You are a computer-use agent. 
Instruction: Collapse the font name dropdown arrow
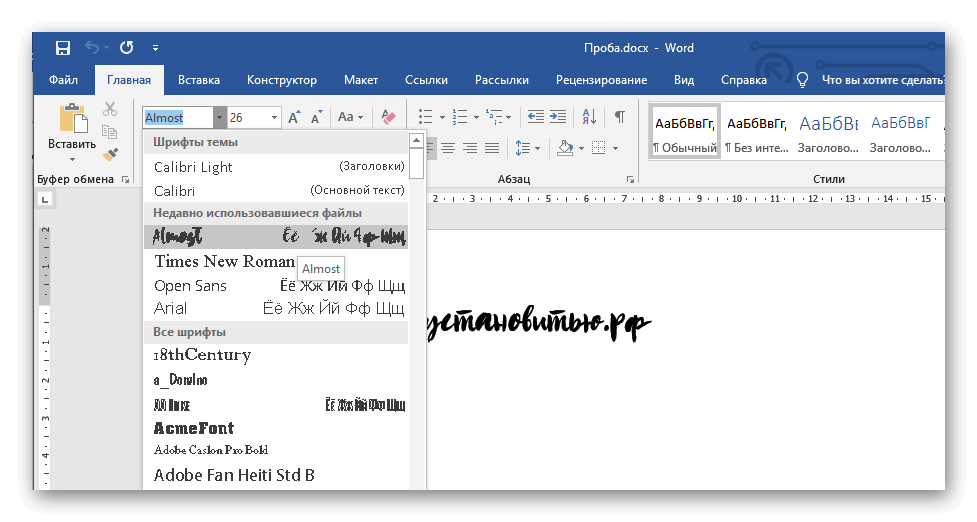[x=219, y=117]
